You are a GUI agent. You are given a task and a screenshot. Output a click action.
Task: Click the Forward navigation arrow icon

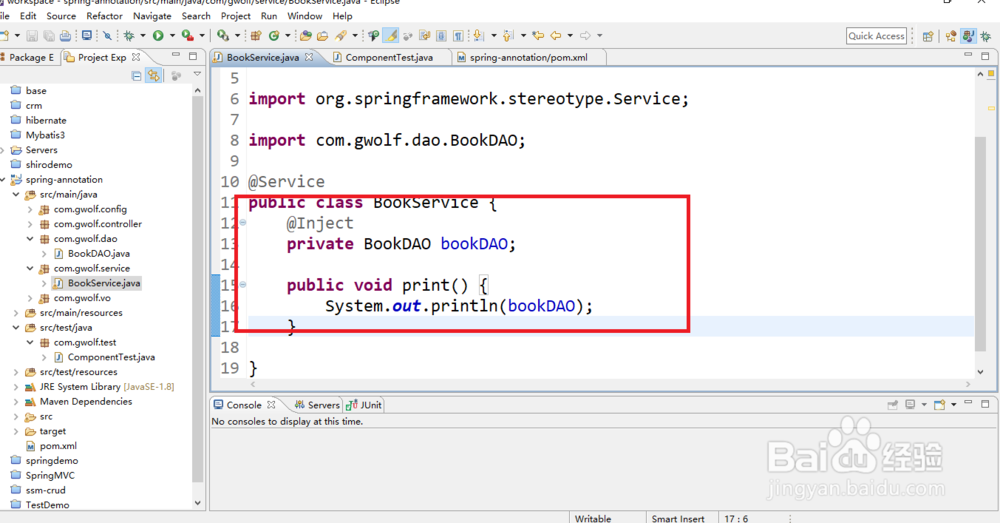click(585, 36)
